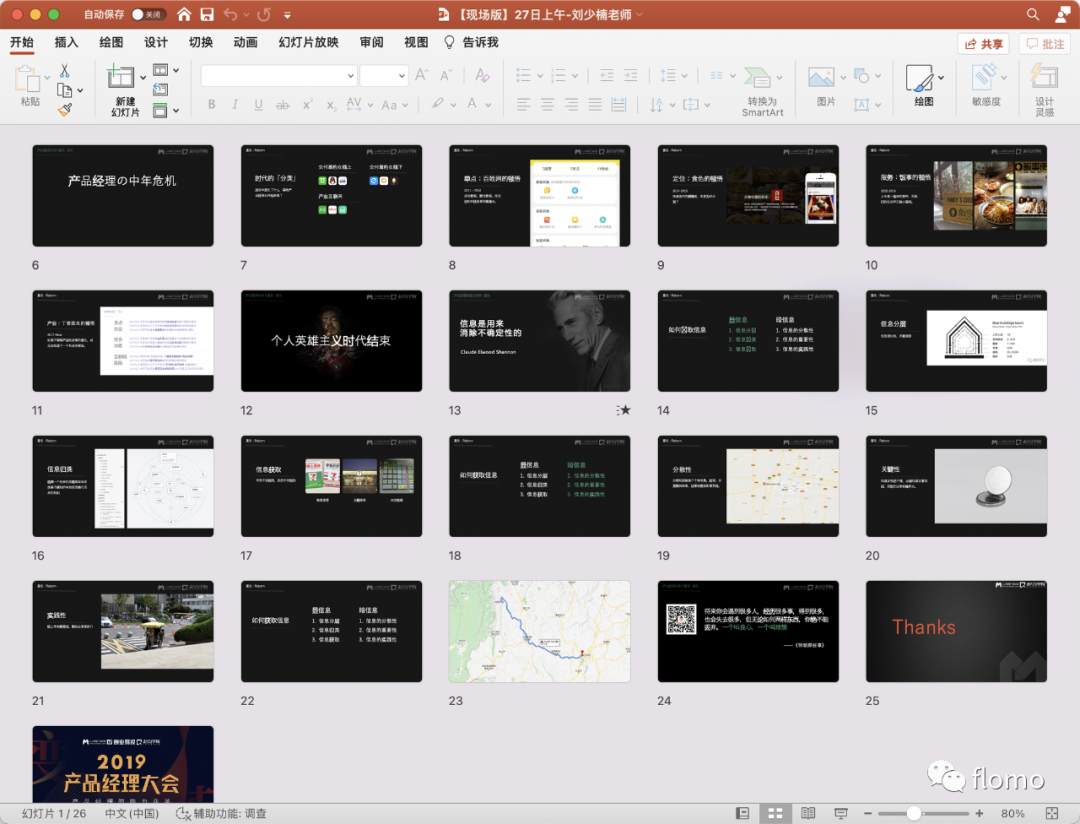Click the 敏感度 sensitivity icon
This screenshot has height=824, width=1080.
986,85
